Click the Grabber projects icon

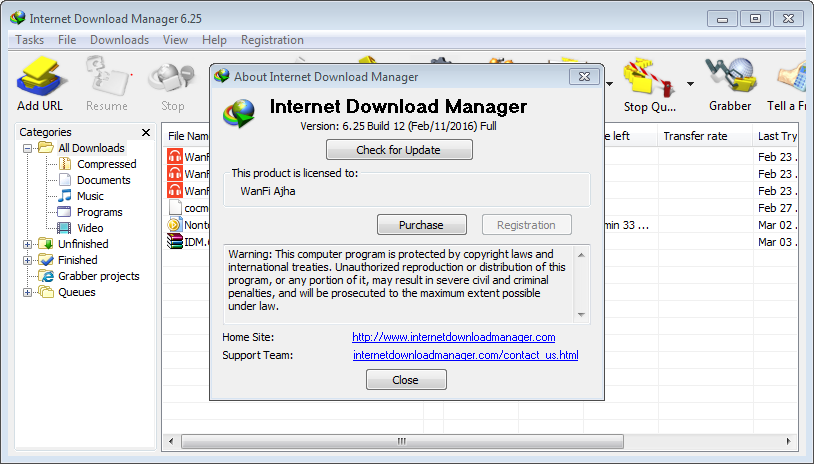tap(47, 276)
